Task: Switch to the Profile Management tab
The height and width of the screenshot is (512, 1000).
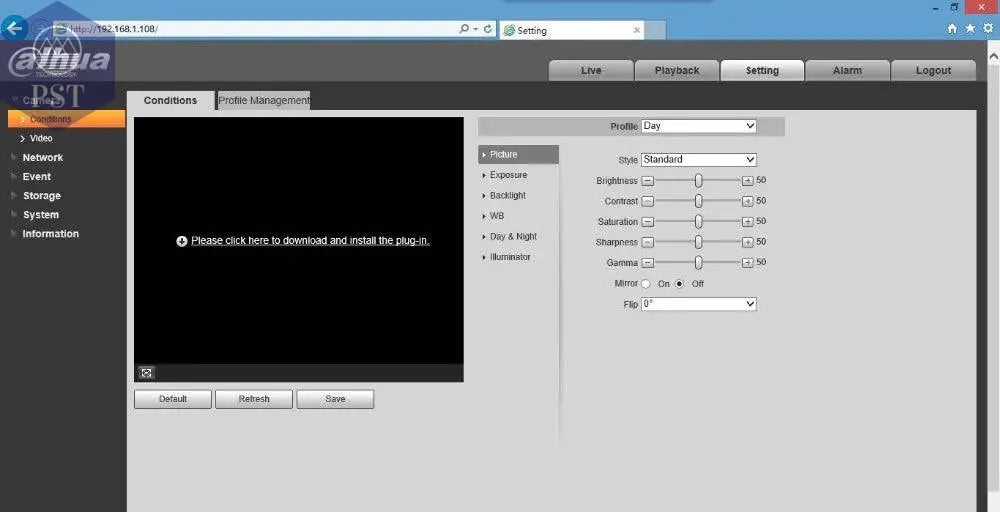Action: point(264,100)
